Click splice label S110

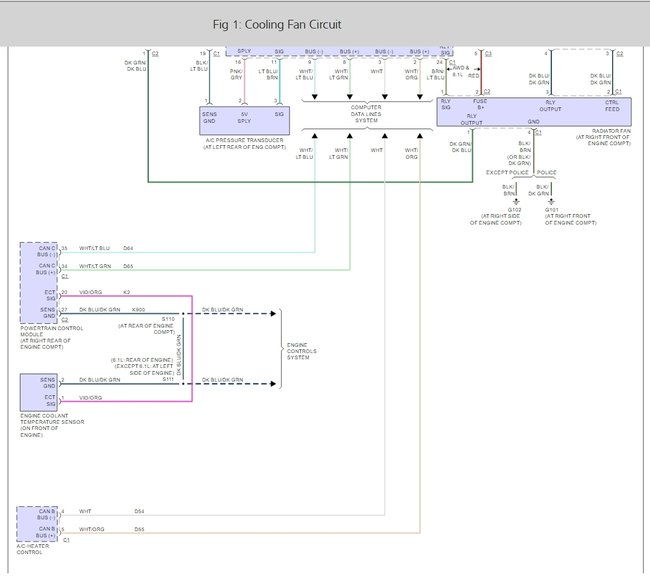pos(168,319)
